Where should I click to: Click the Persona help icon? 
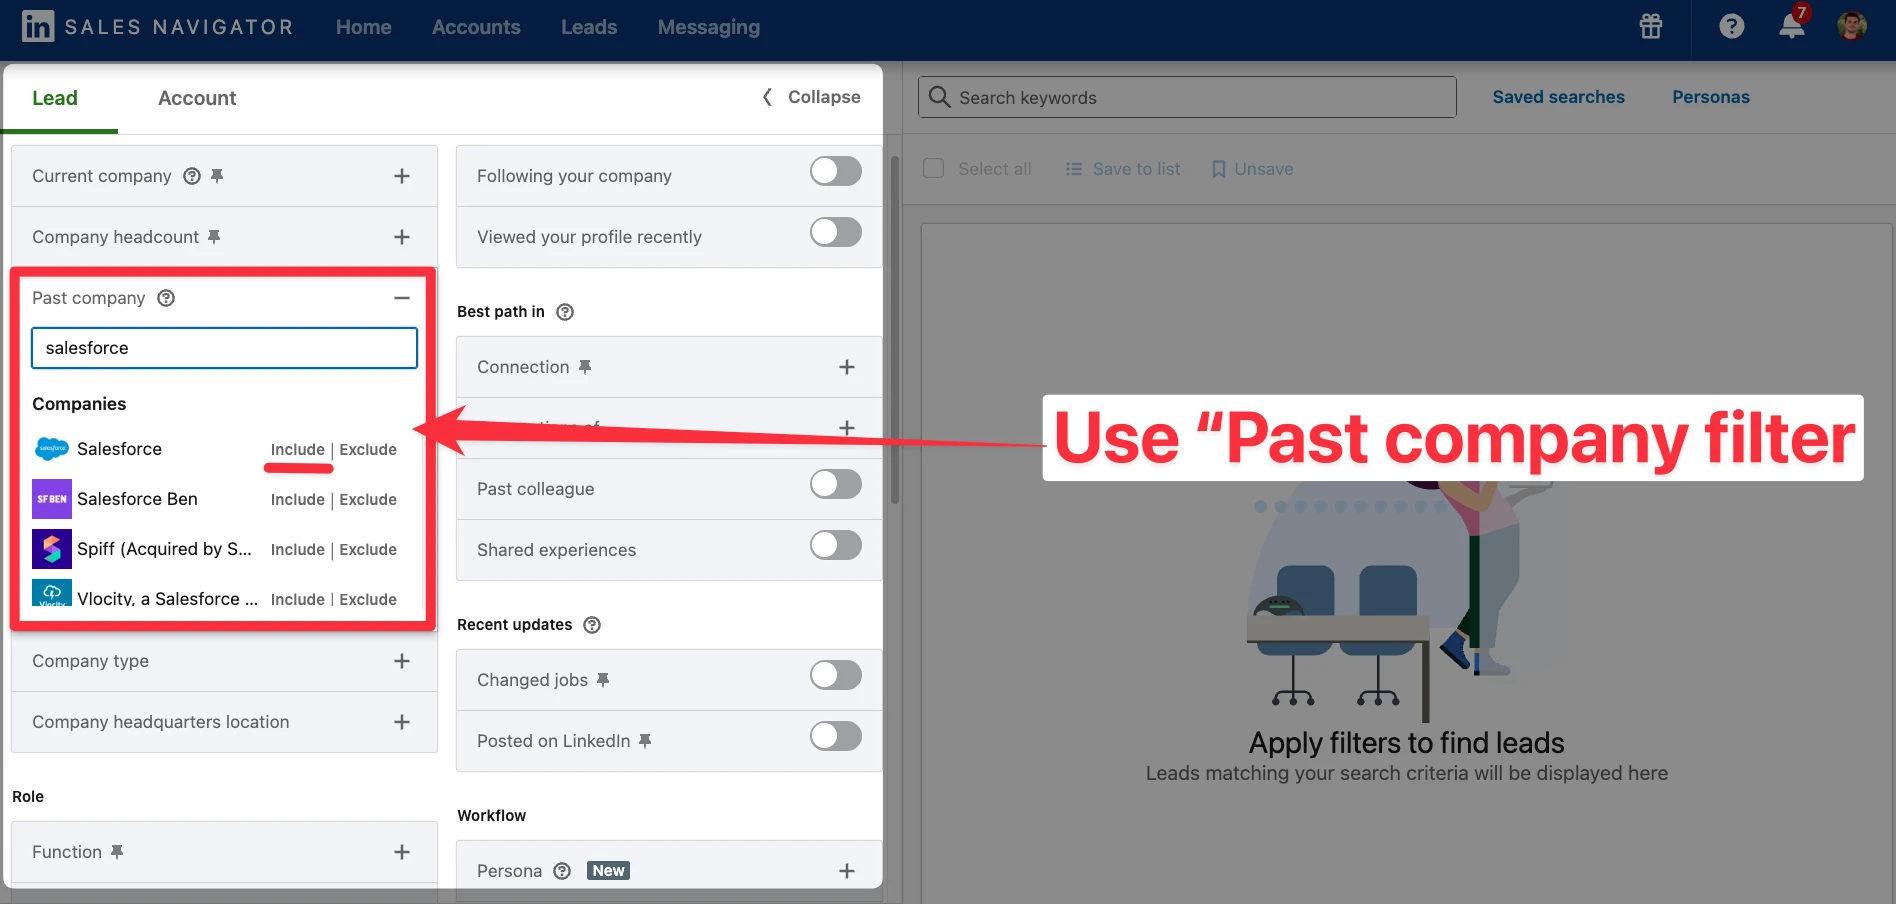pyautogui.click(x=562, y=871)
